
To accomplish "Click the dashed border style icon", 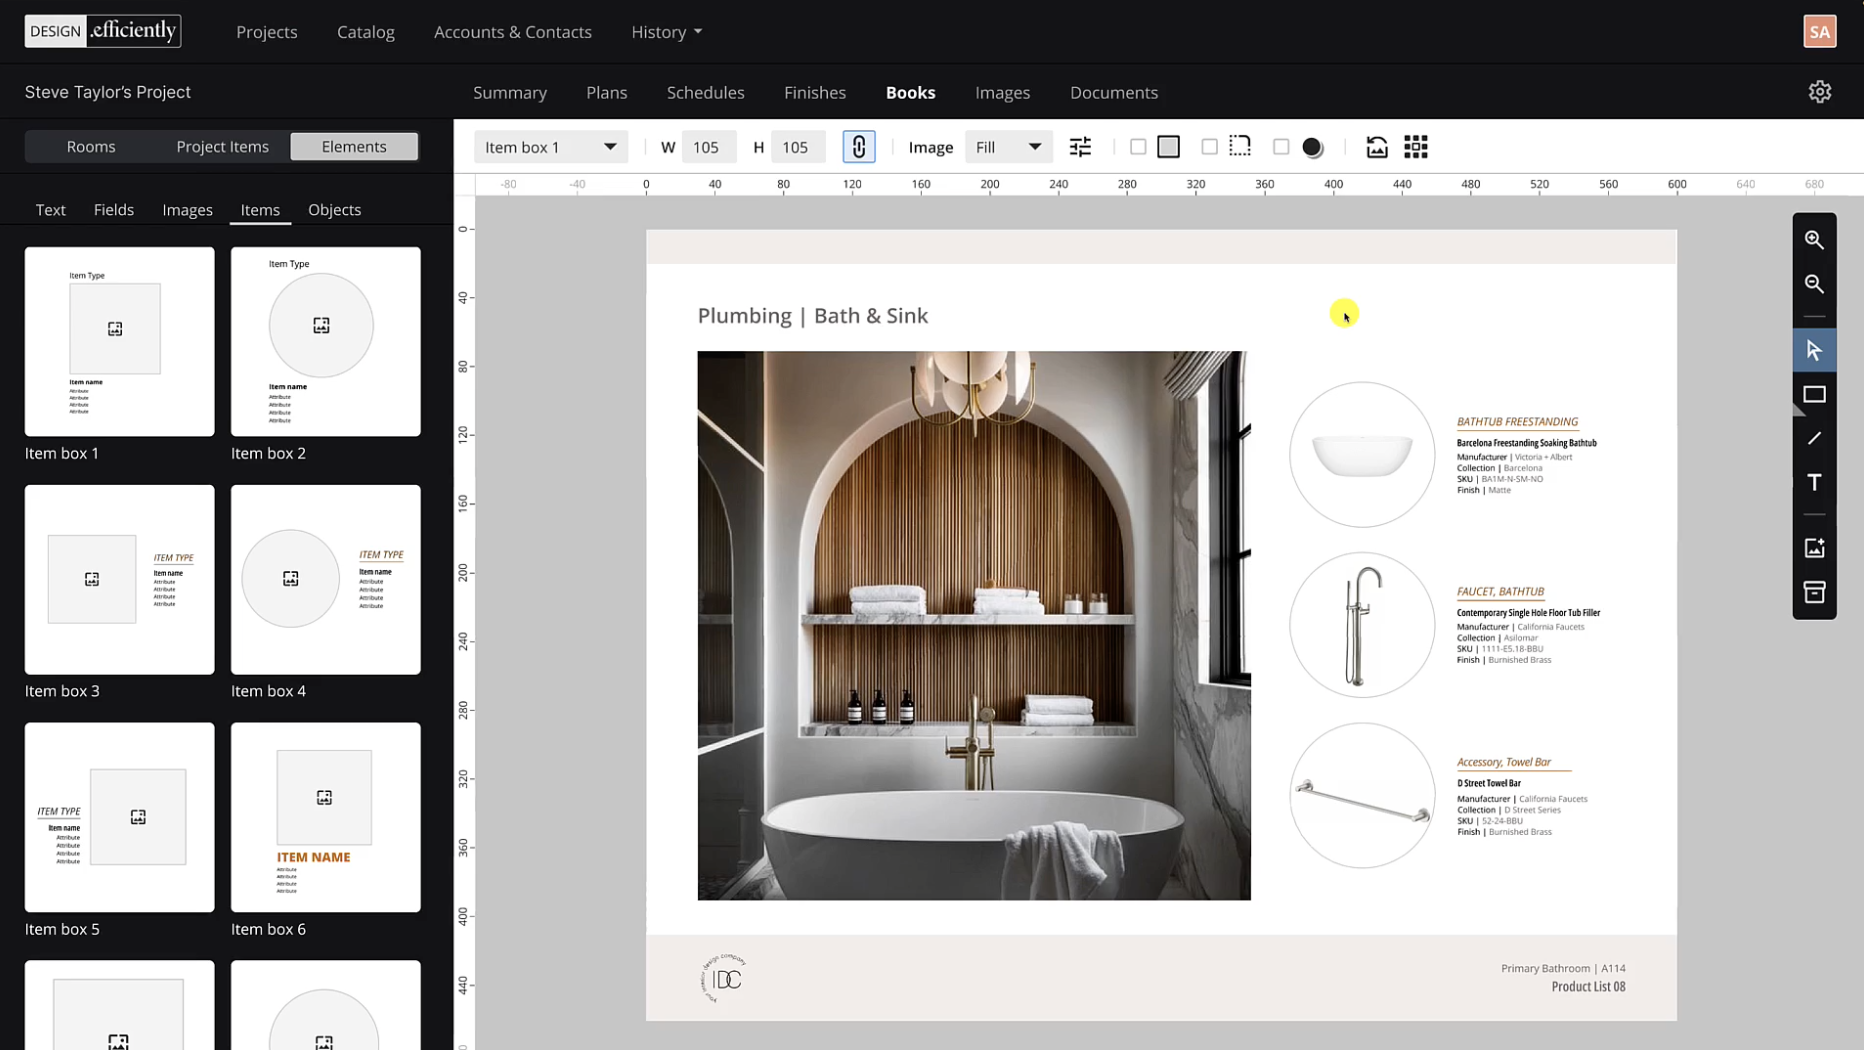I will tap(1240, 146).
